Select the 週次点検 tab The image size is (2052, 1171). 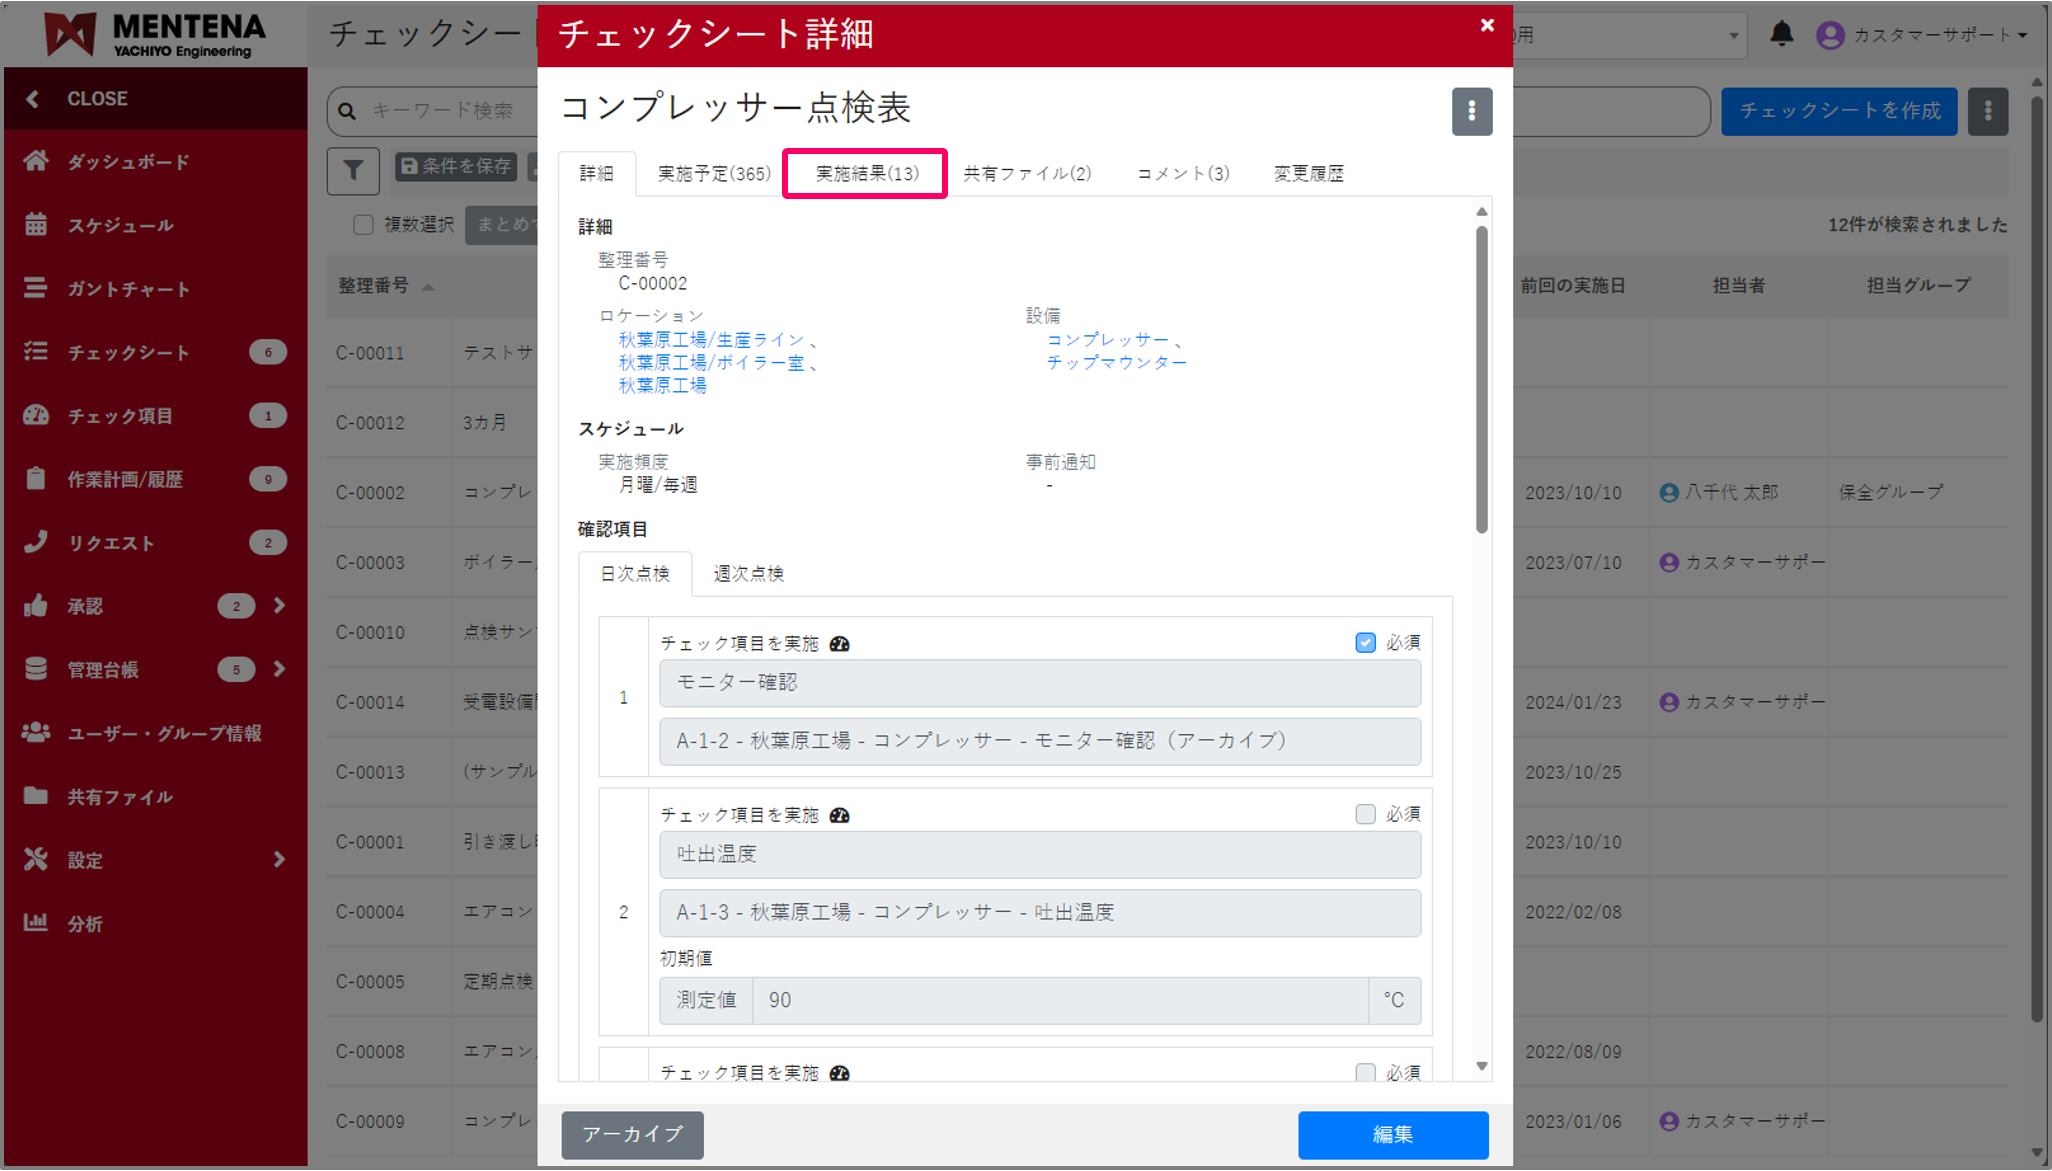(748, 574)
